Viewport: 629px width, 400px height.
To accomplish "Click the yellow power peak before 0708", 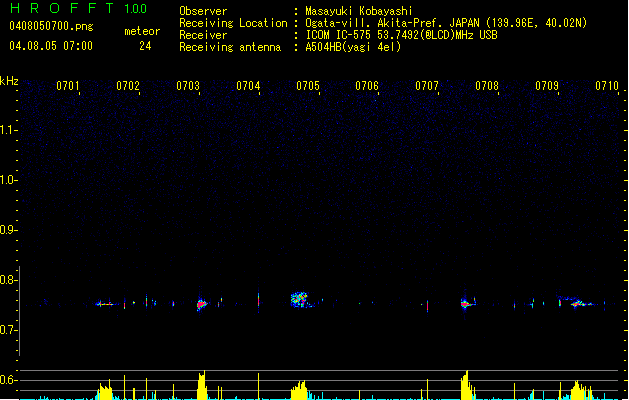I will [466, 385].
